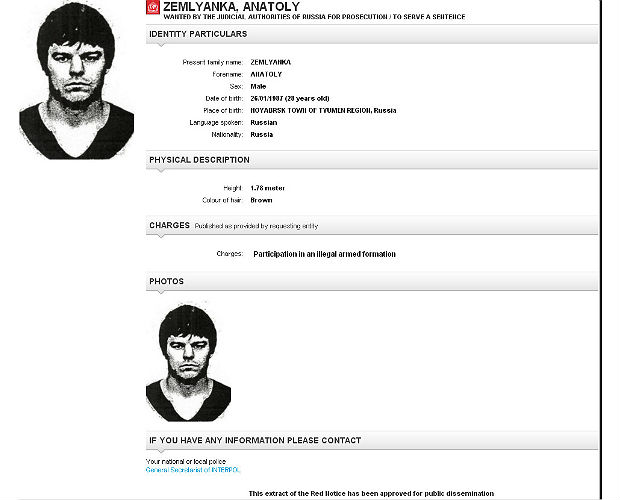Viewport: 620px width, 500px height.
Task: Open the smaller photo under Photos section
Action: coord(188,362)
